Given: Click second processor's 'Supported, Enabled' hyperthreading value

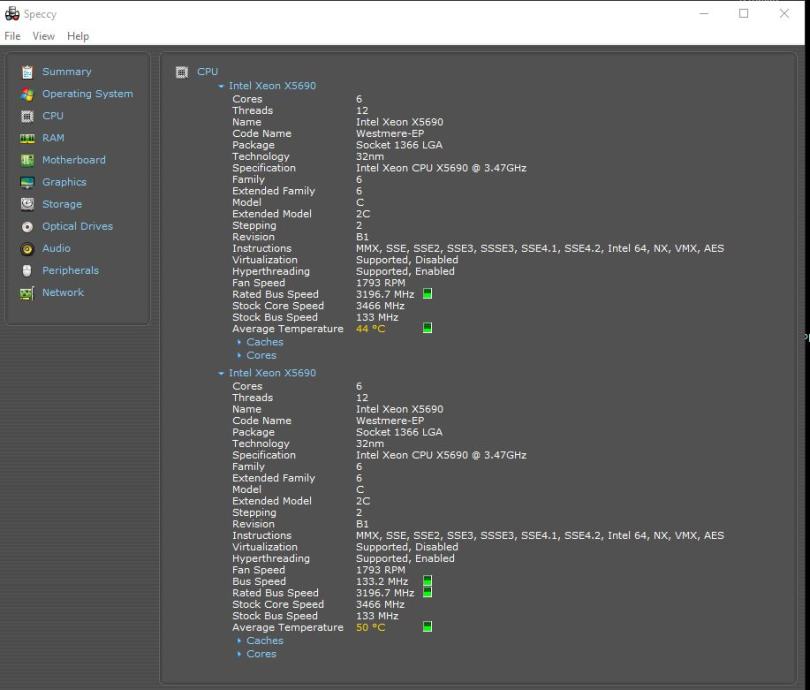Looking at the screenshot, I should [406, 558].
